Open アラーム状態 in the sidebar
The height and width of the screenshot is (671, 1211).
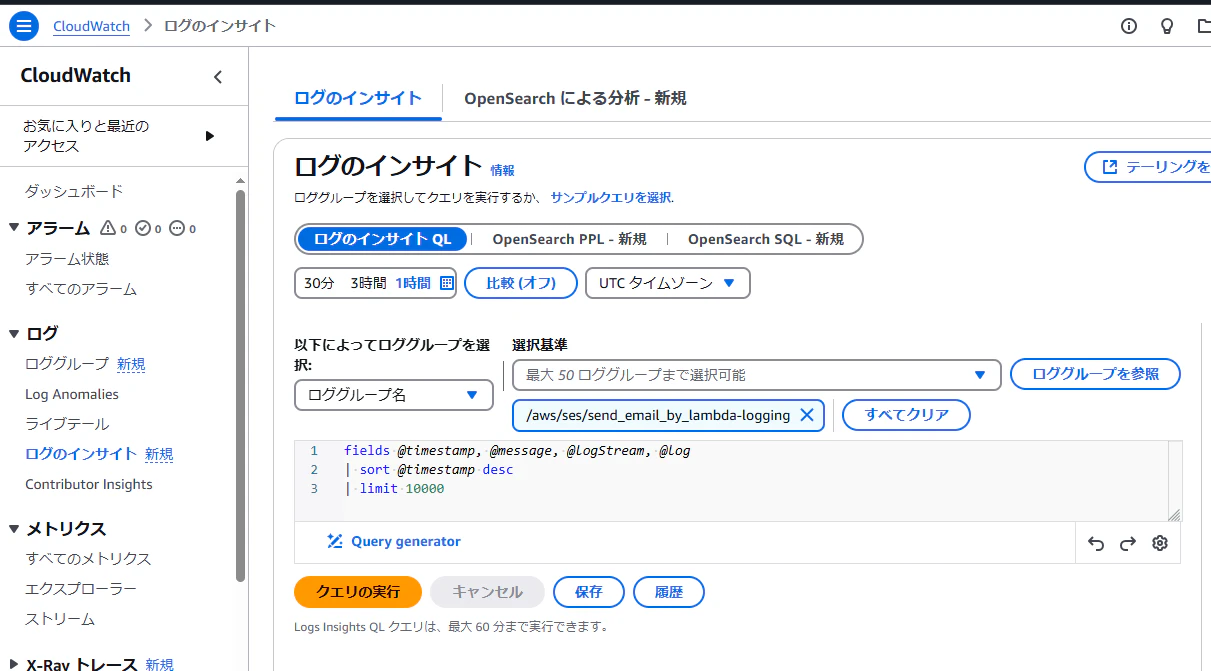point(67,258)
